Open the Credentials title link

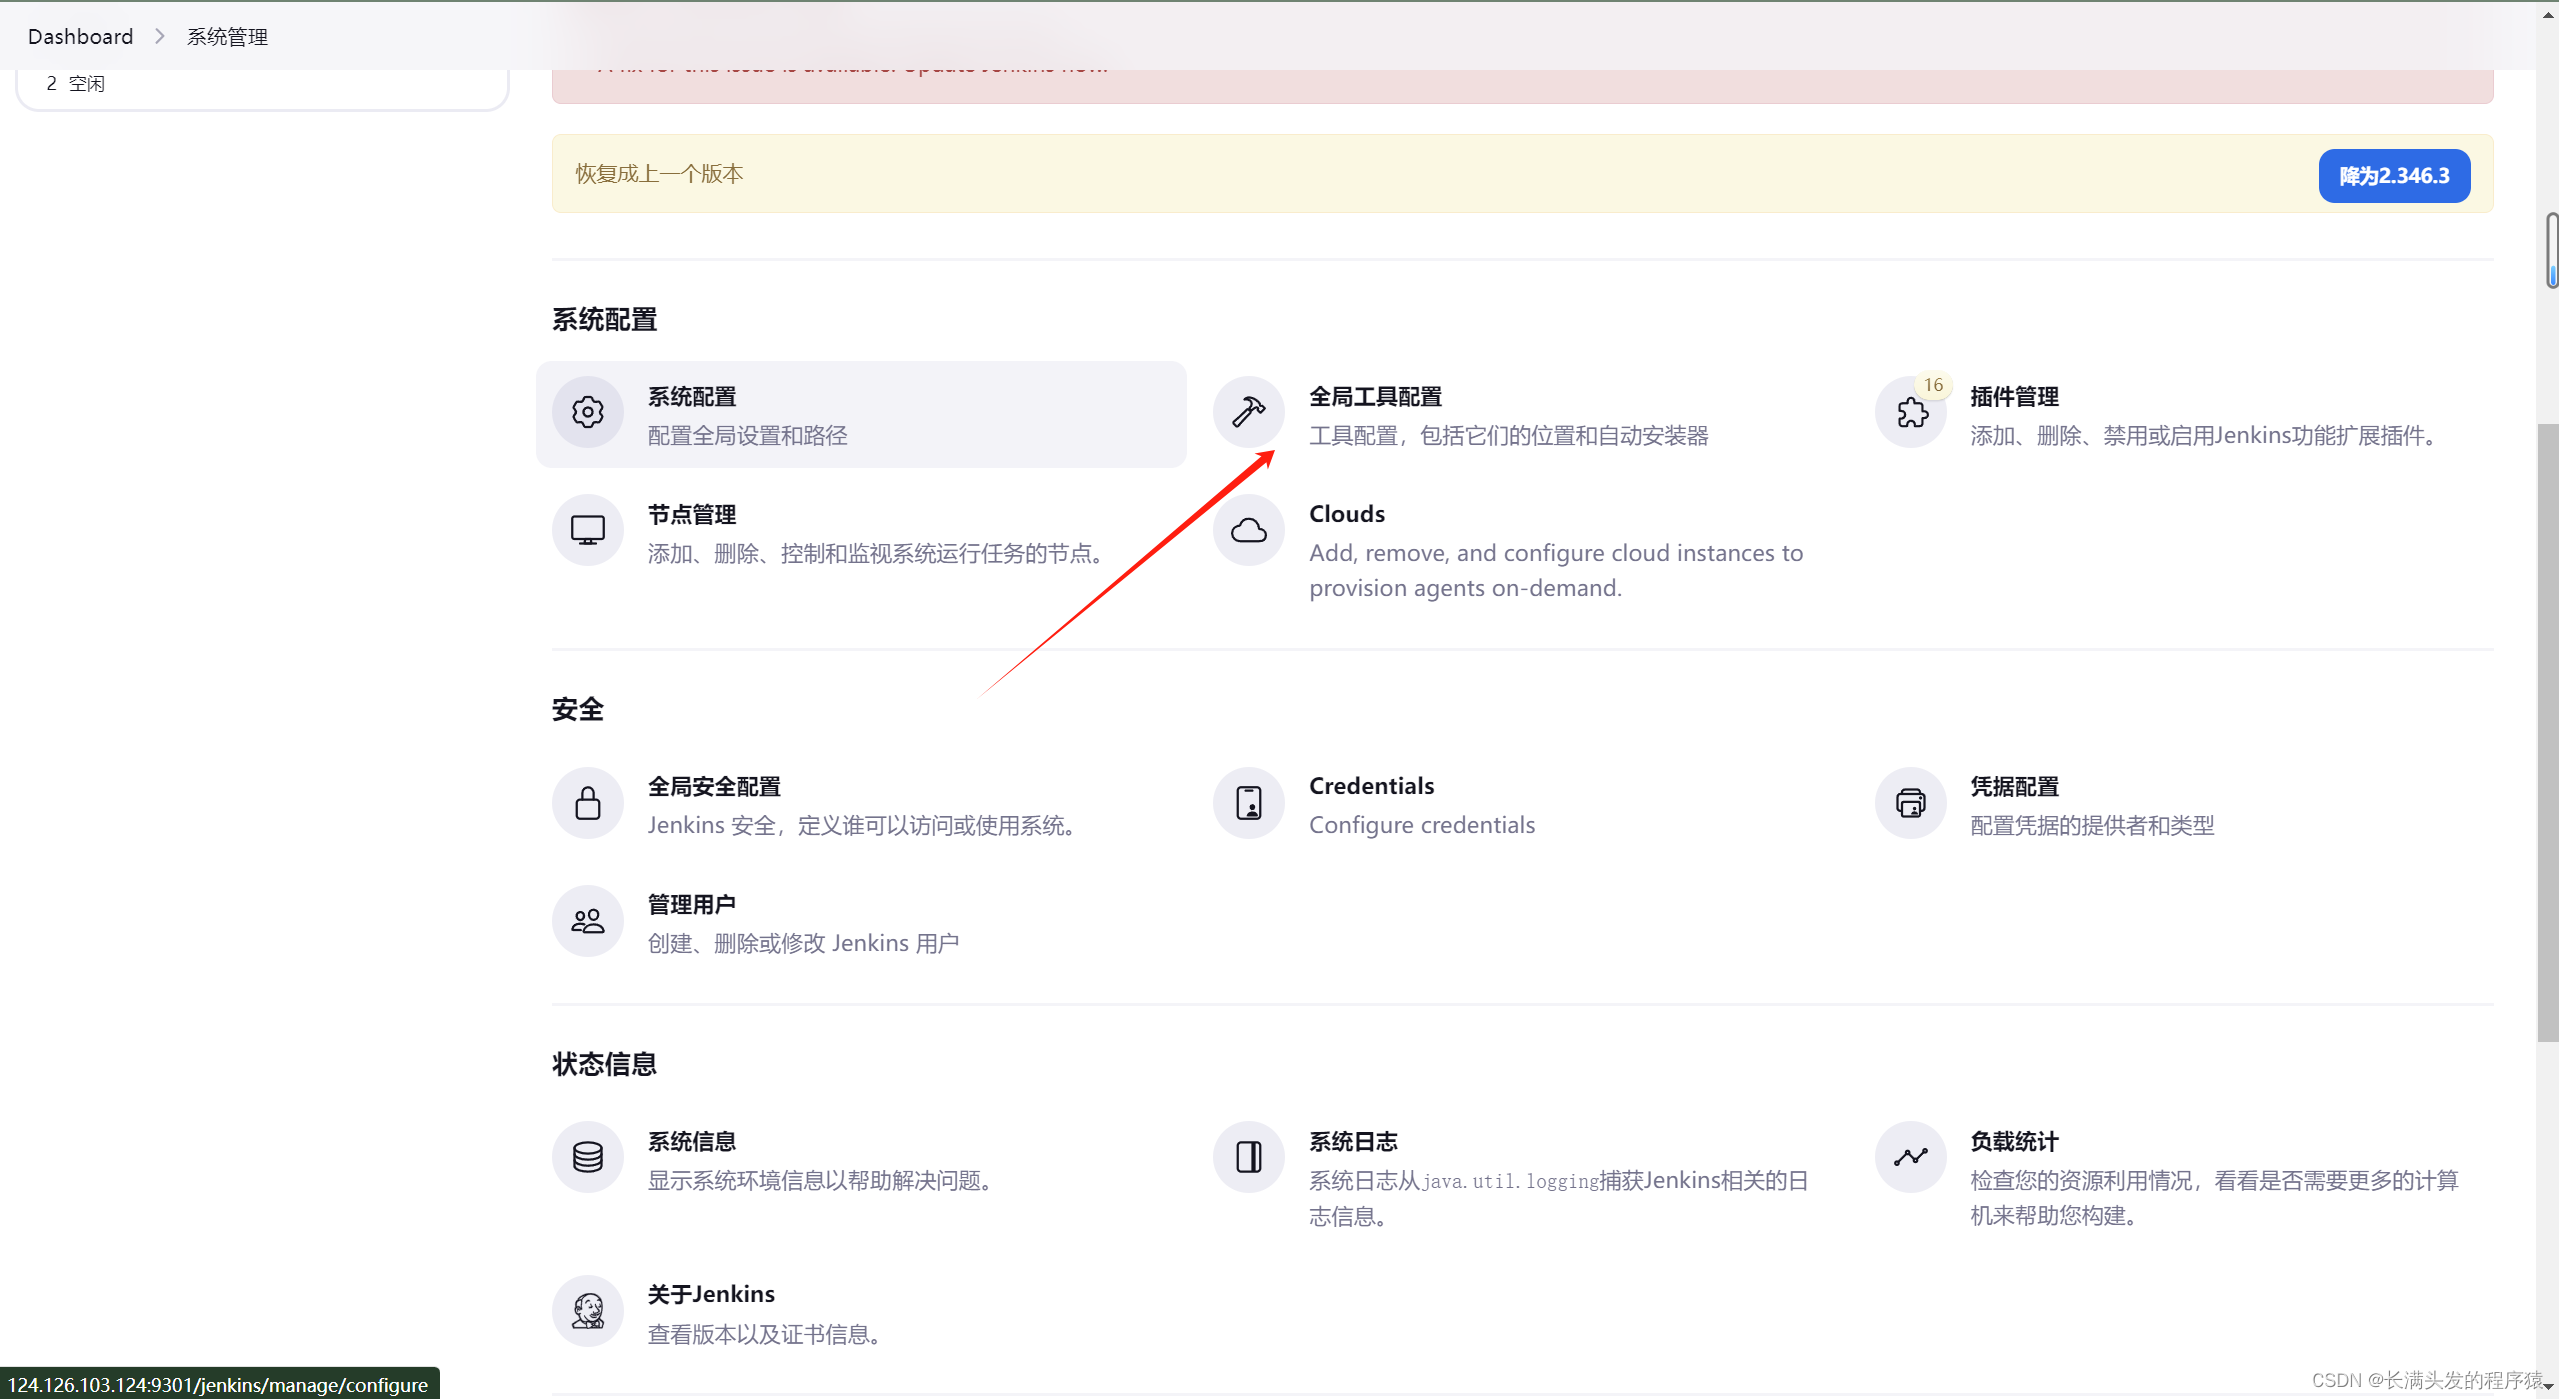click(1371, 786)
